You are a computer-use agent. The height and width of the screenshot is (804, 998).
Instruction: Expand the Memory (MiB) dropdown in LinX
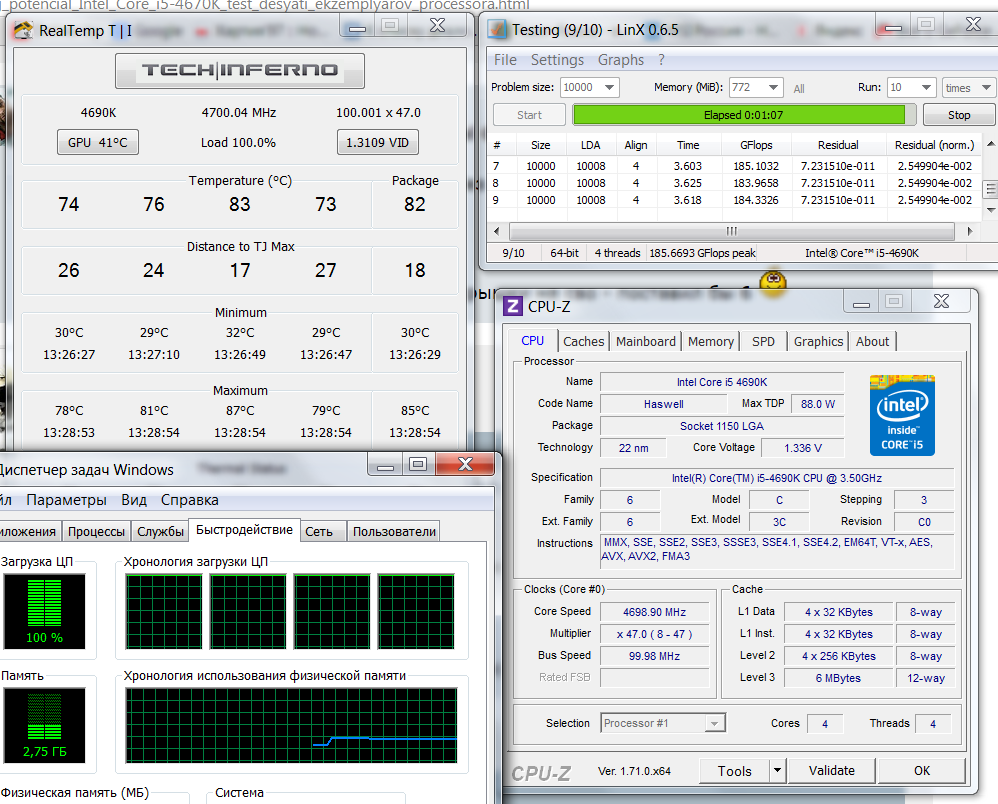coord(773,87)
